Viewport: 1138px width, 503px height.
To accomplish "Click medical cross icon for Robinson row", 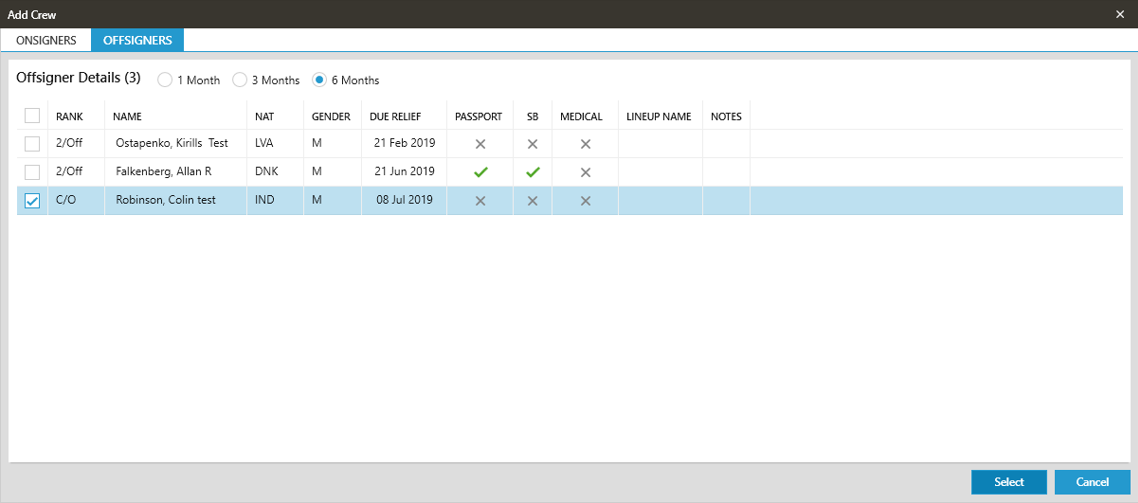I will click(x=586, y=201).
